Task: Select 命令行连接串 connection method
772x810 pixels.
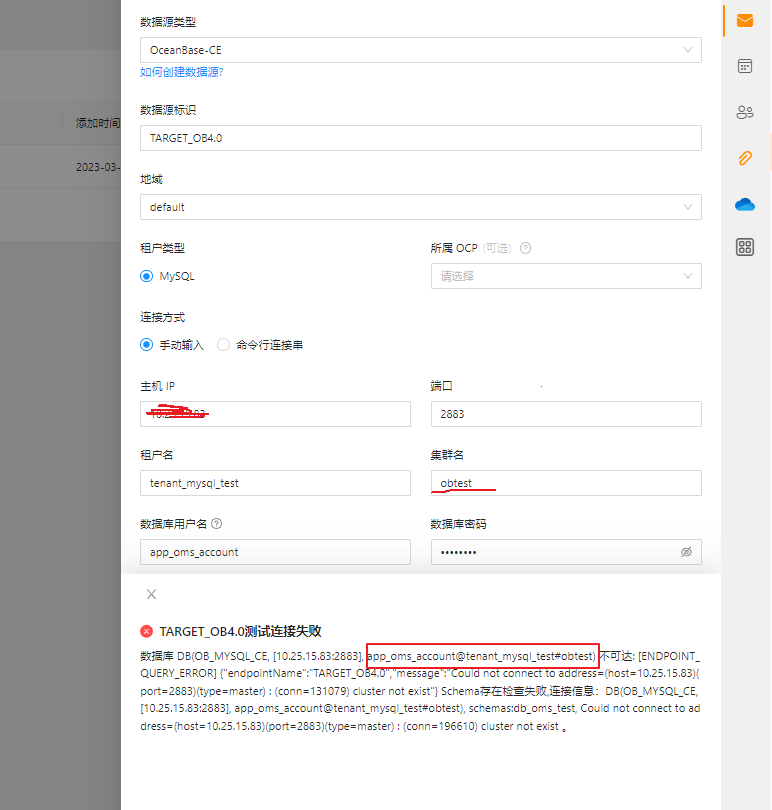Action: [x=223, y=345]
